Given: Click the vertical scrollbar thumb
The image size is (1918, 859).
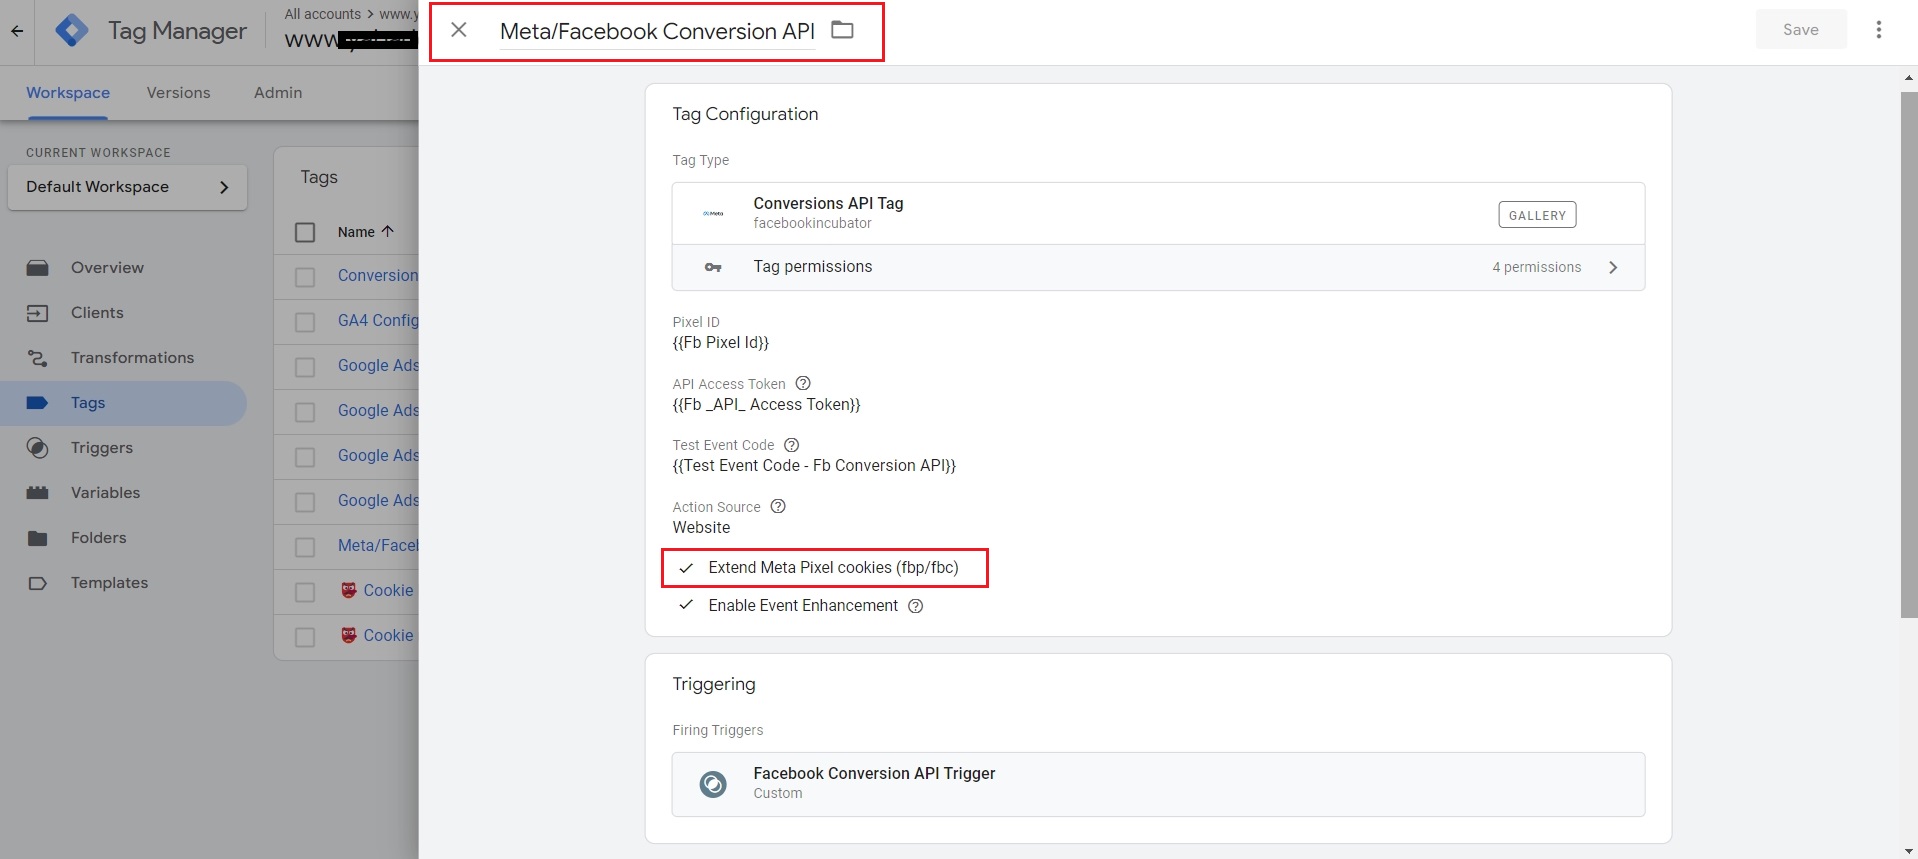Looking at the screenshot, I should coord(1909,355).
